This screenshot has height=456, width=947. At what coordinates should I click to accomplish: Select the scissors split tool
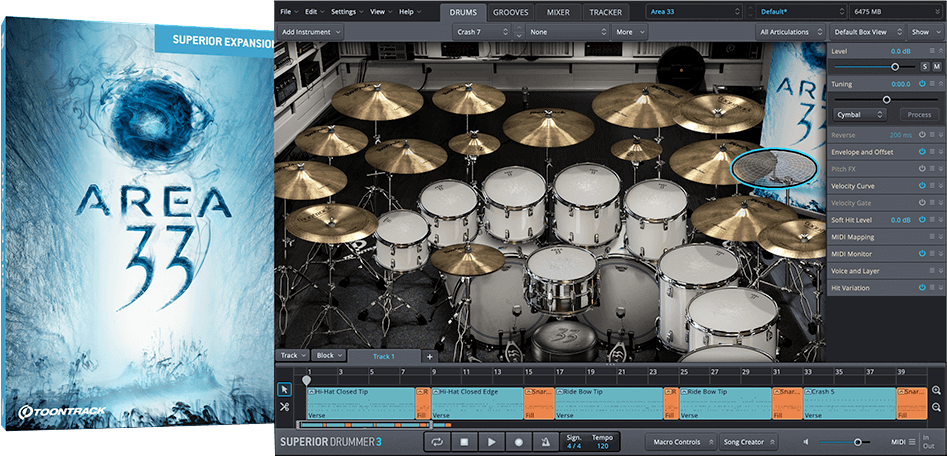(284, 407)
